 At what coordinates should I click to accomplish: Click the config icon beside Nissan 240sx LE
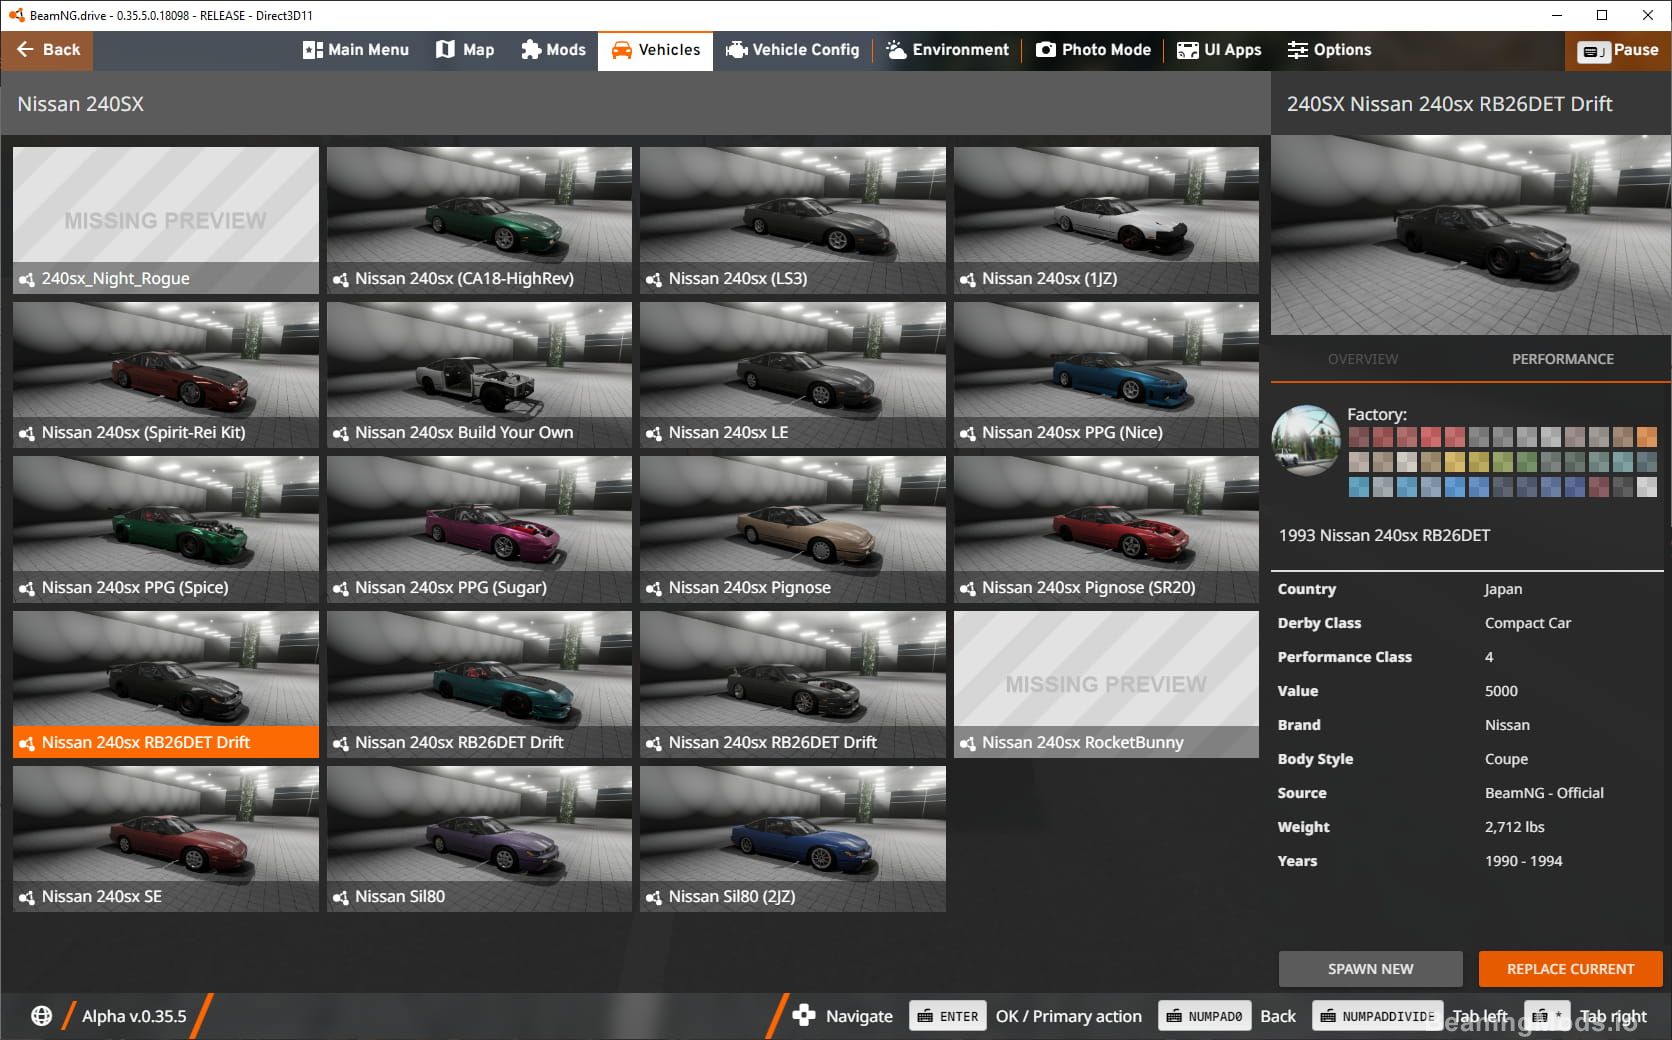tap(654, 433)
